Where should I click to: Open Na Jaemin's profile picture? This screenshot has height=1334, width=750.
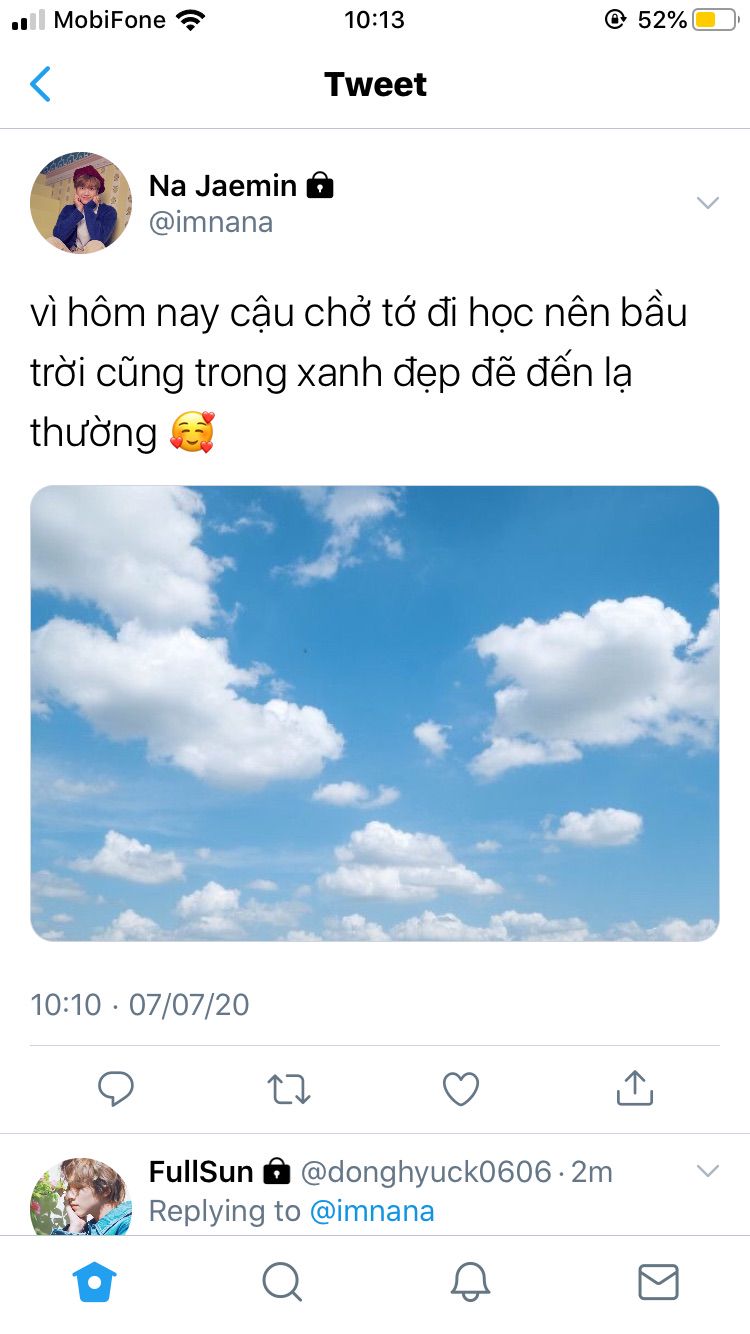[81, 202]
